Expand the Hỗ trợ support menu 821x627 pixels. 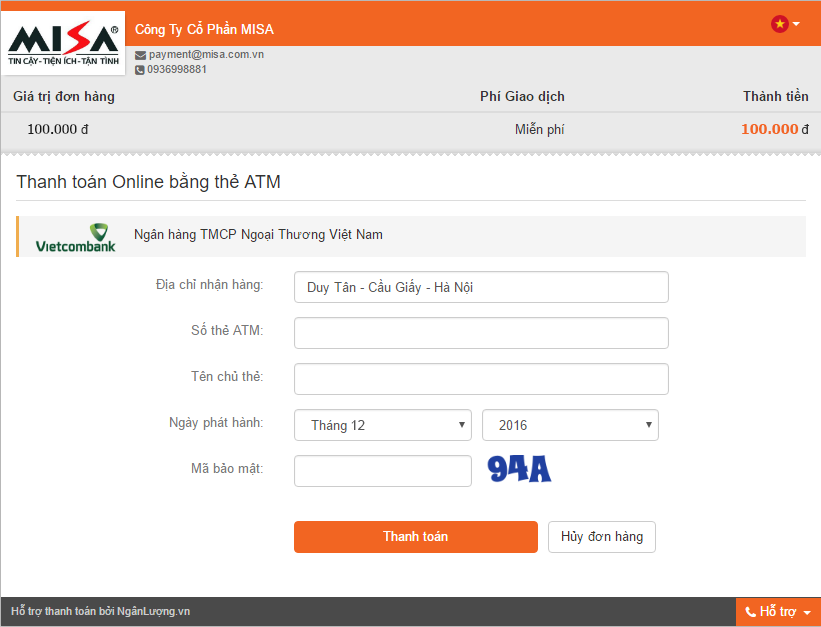[779, 612]
